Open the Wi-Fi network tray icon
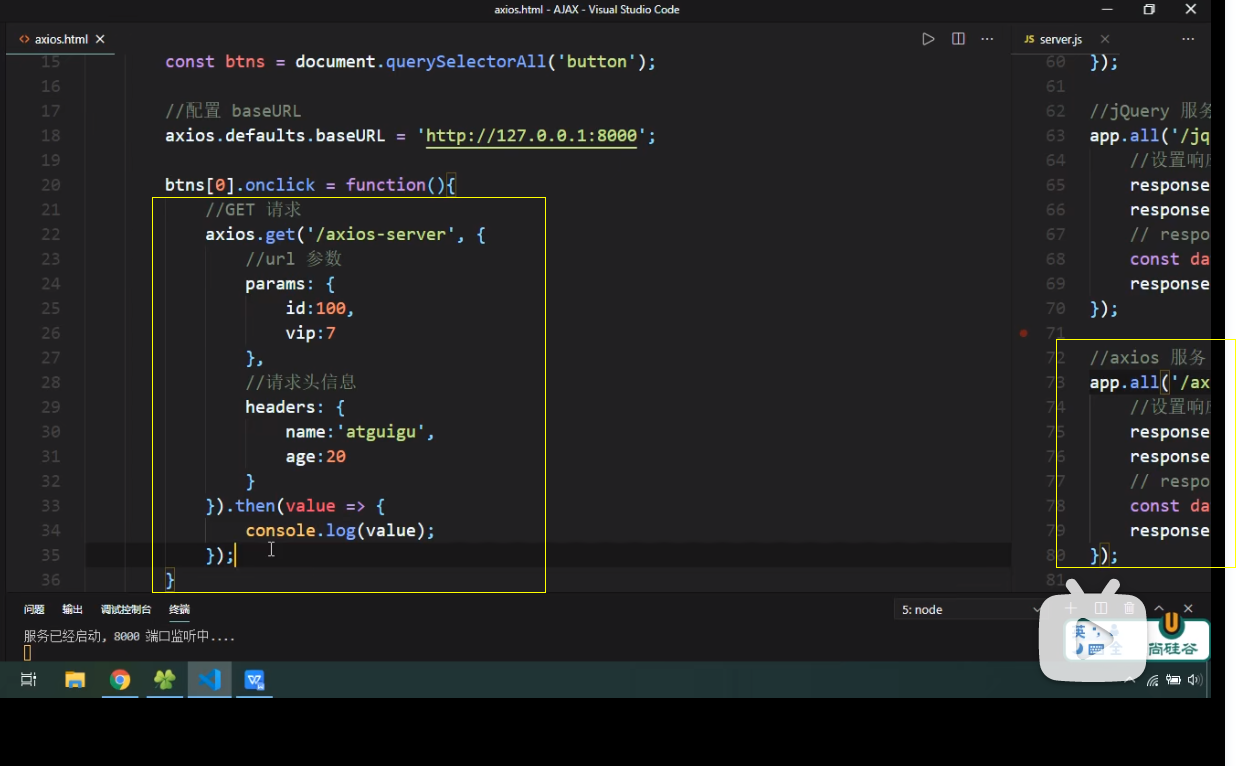 point(1152,680)
